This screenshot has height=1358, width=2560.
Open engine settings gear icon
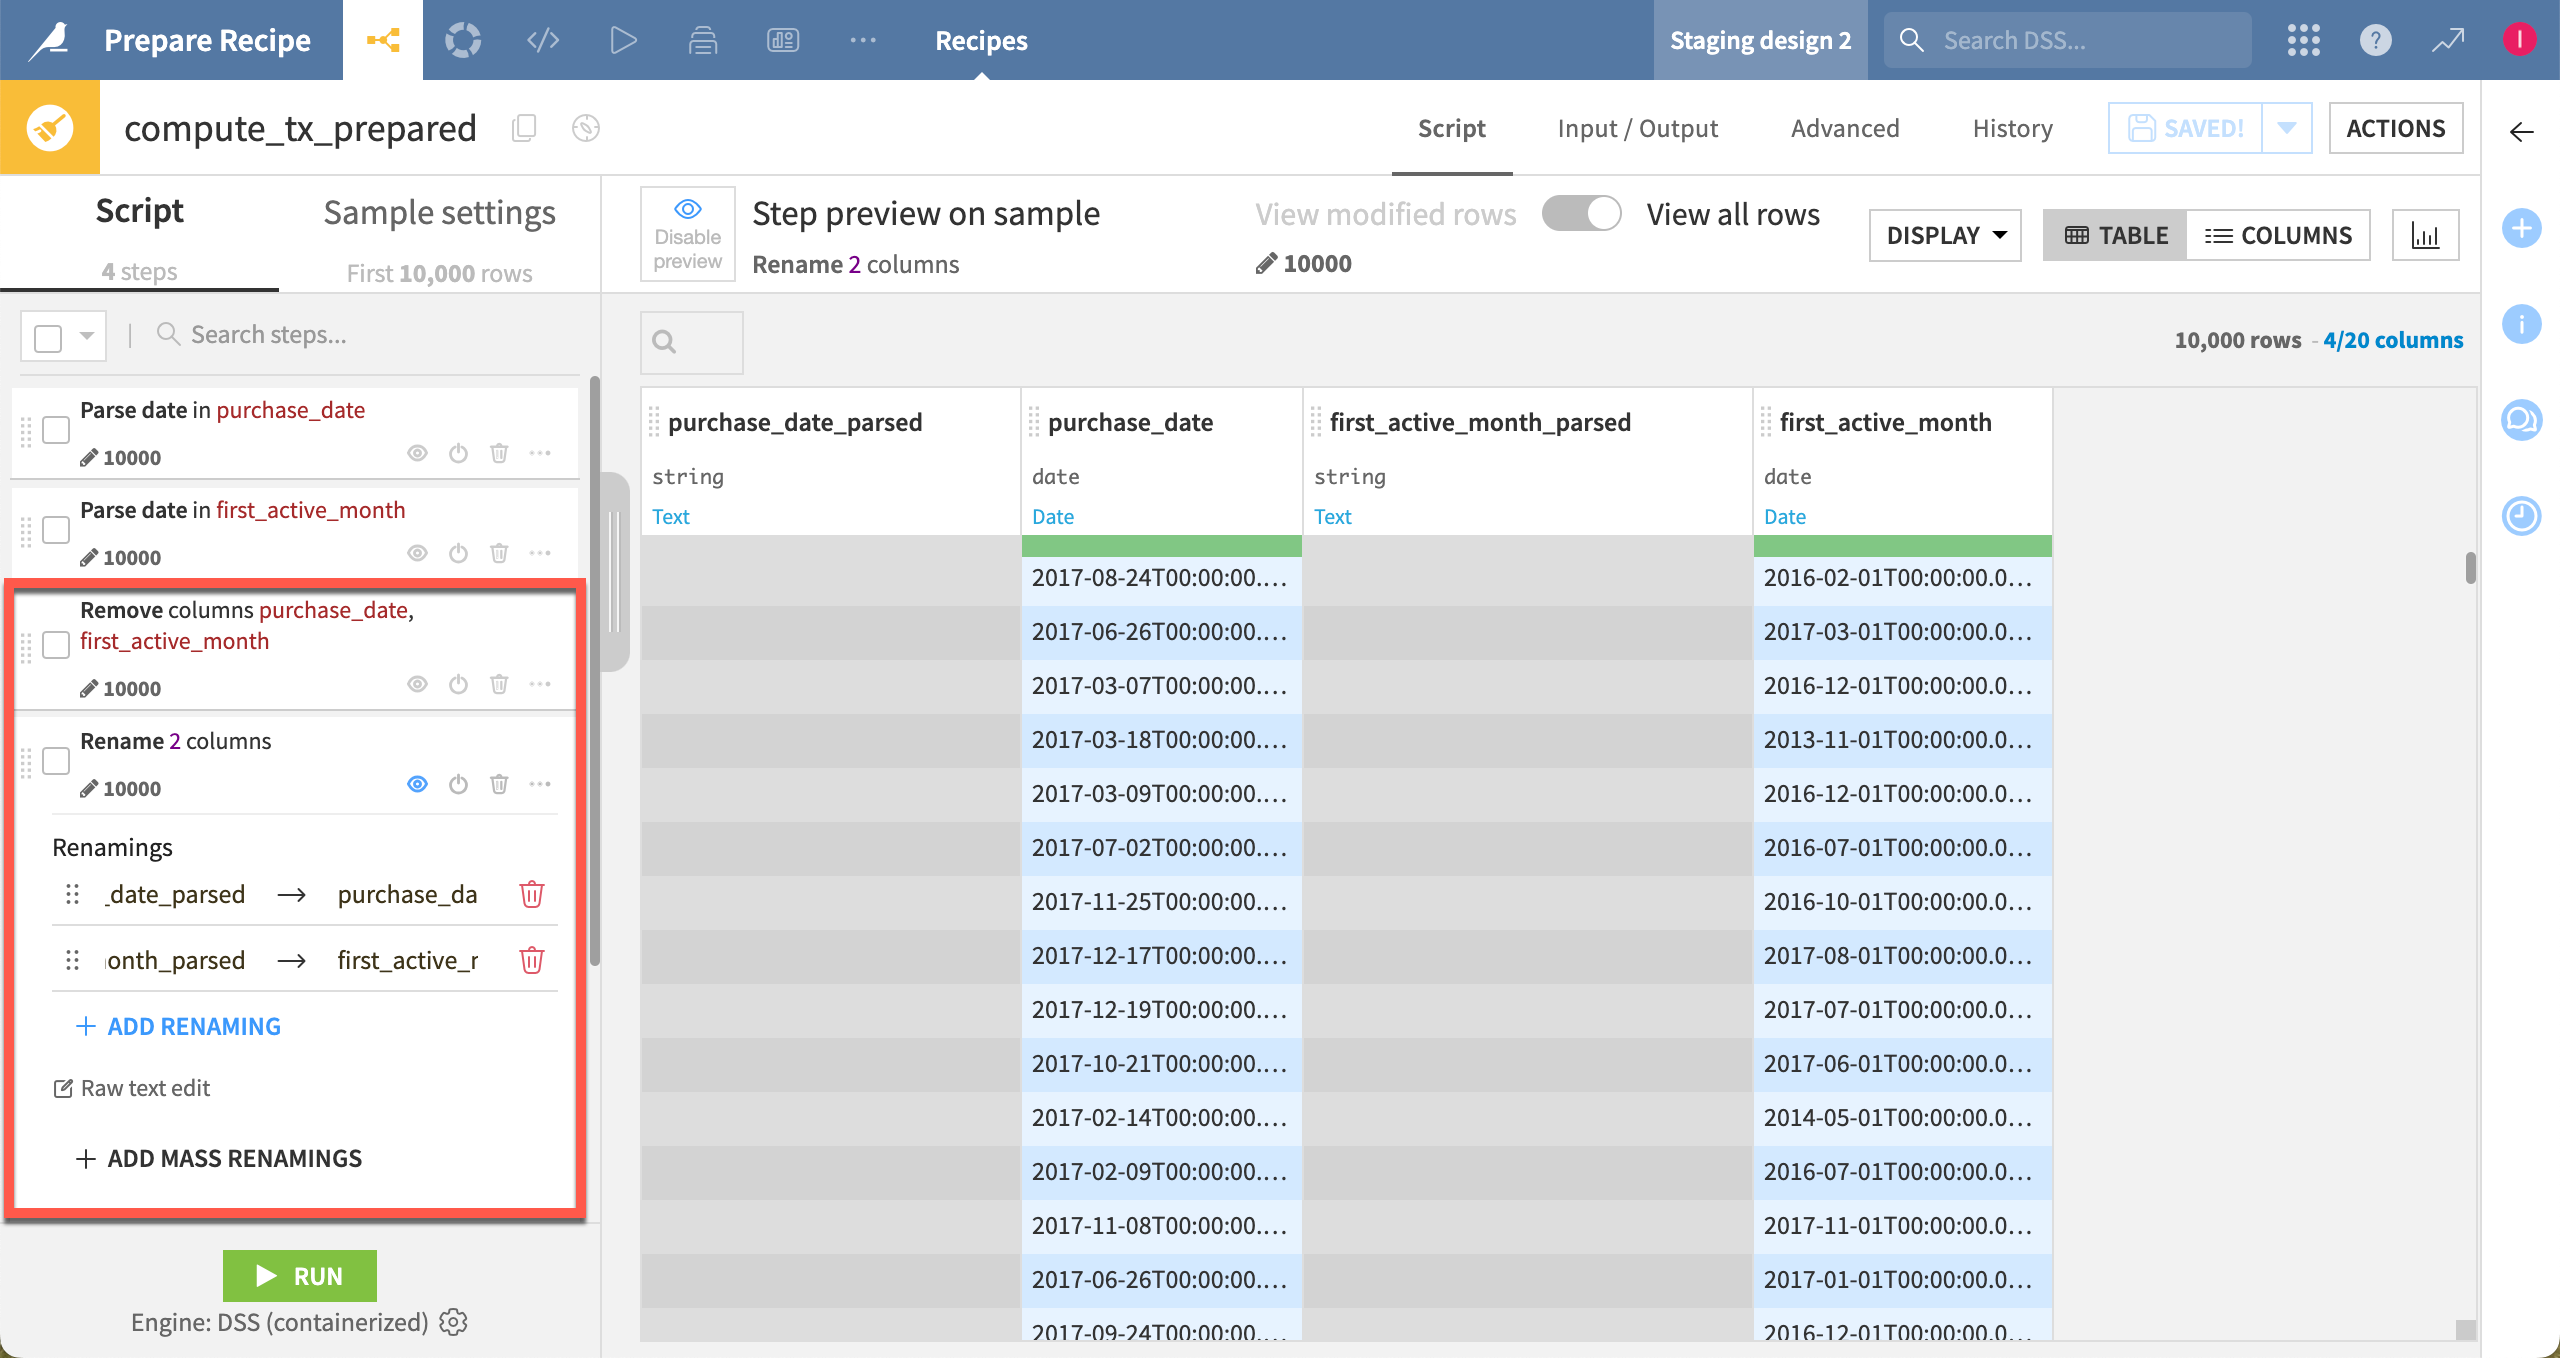tap(454, 1322)
